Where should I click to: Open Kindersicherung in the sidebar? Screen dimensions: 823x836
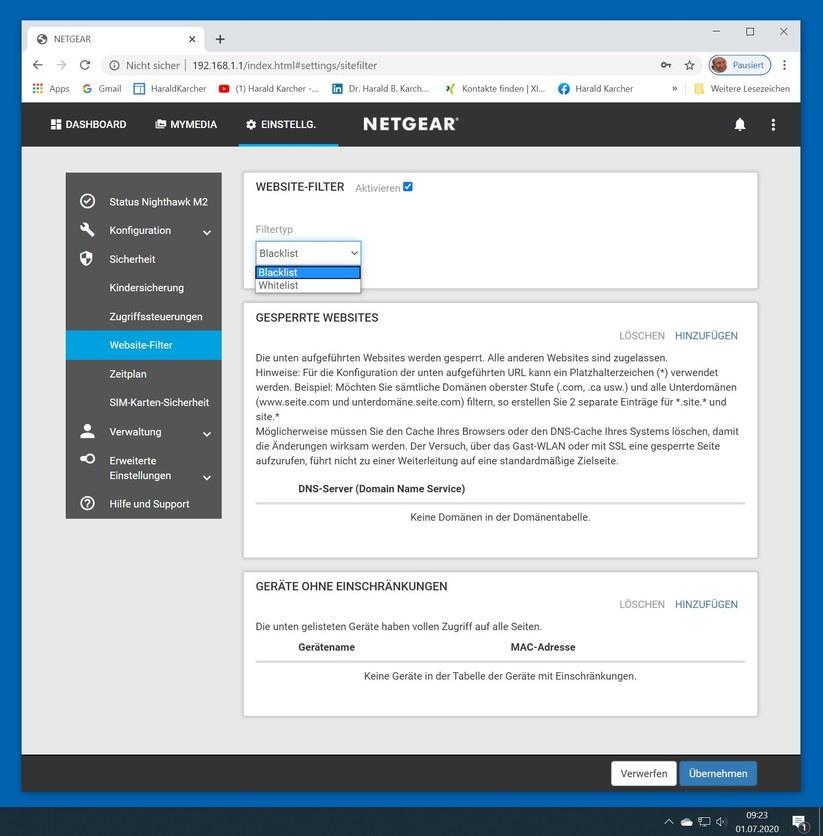tap(146, 288)
